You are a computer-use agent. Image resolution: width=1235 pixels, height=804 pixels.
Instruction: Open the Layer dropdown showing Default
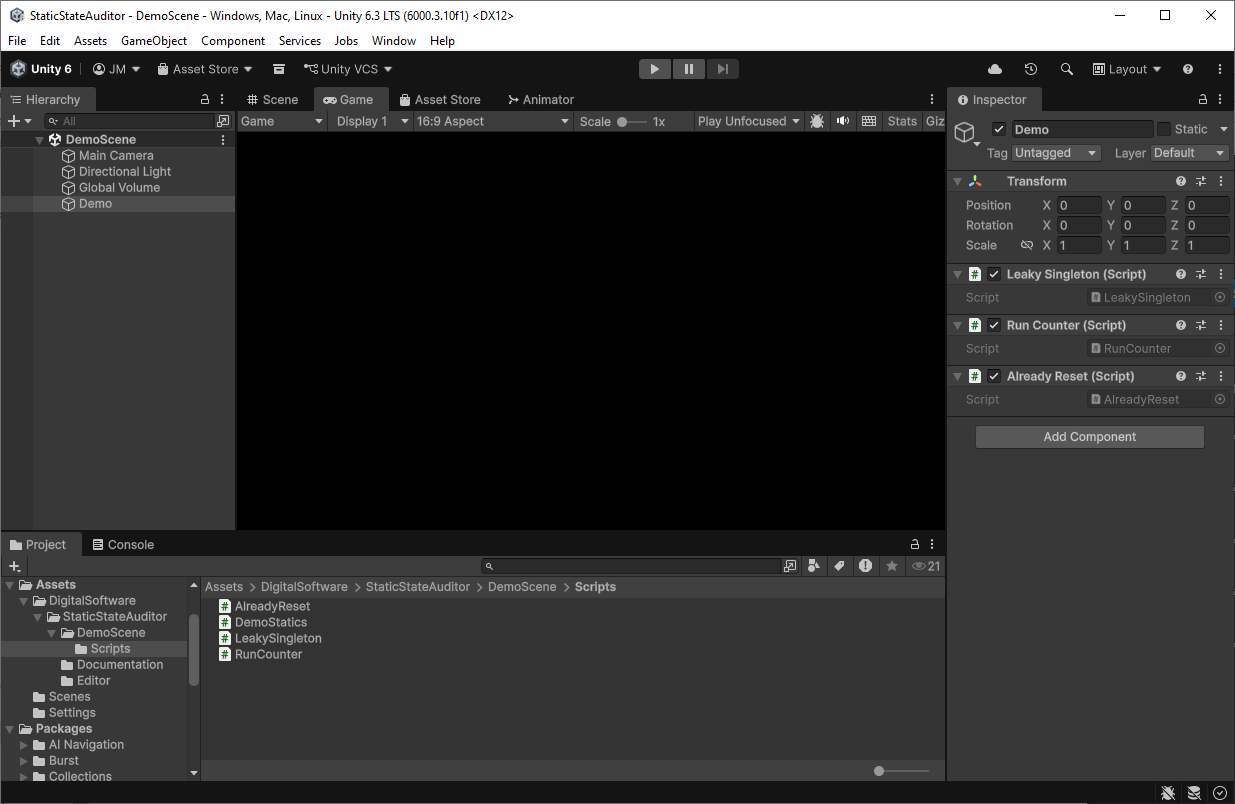[x=1190, y=153]
